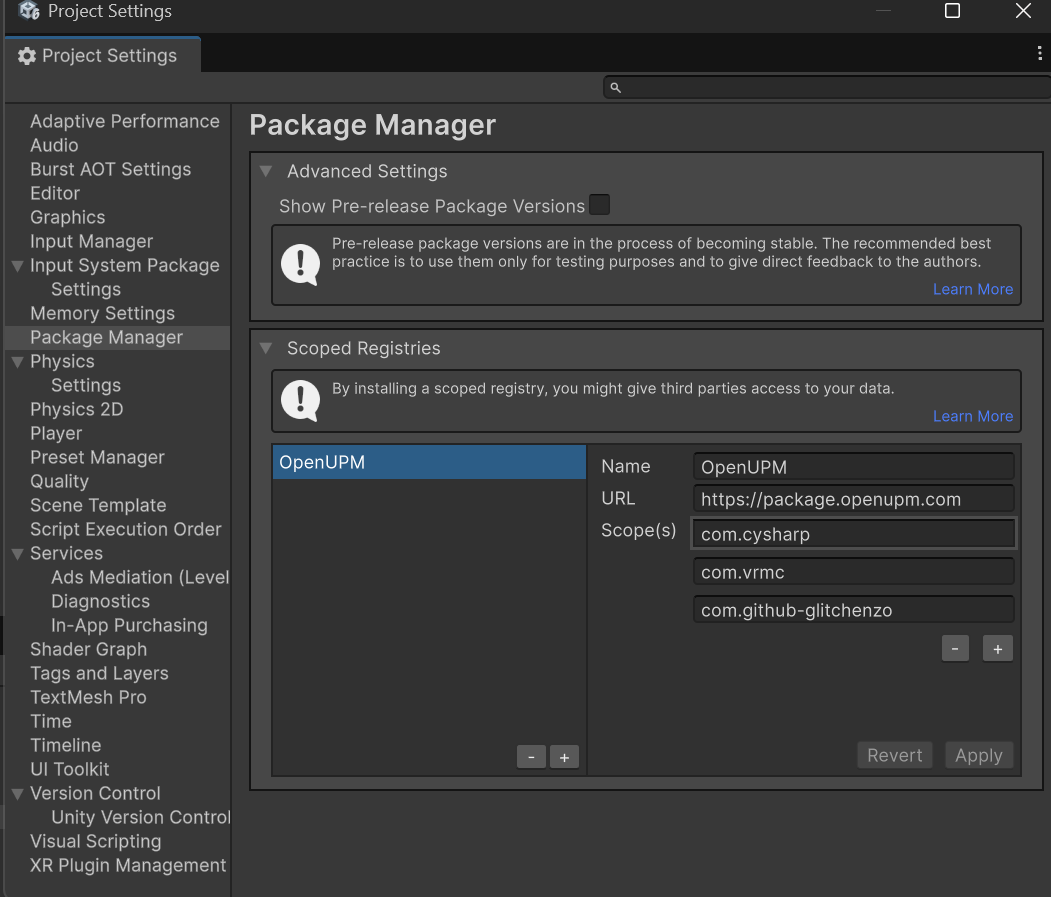The width and height of the screenshot is (1051, 897).
Task: Collapse the Advanced Settings section
Action: click(266, 172)
